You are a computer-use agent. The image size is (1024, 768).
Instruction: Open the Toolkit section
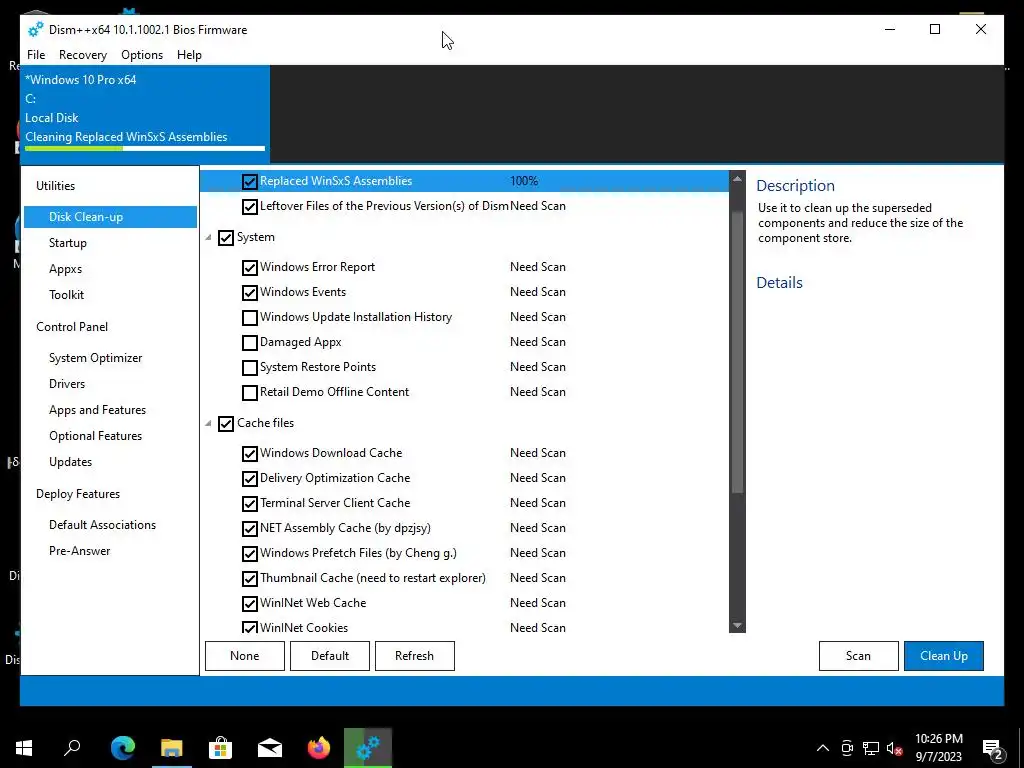(x=67, y=295)
